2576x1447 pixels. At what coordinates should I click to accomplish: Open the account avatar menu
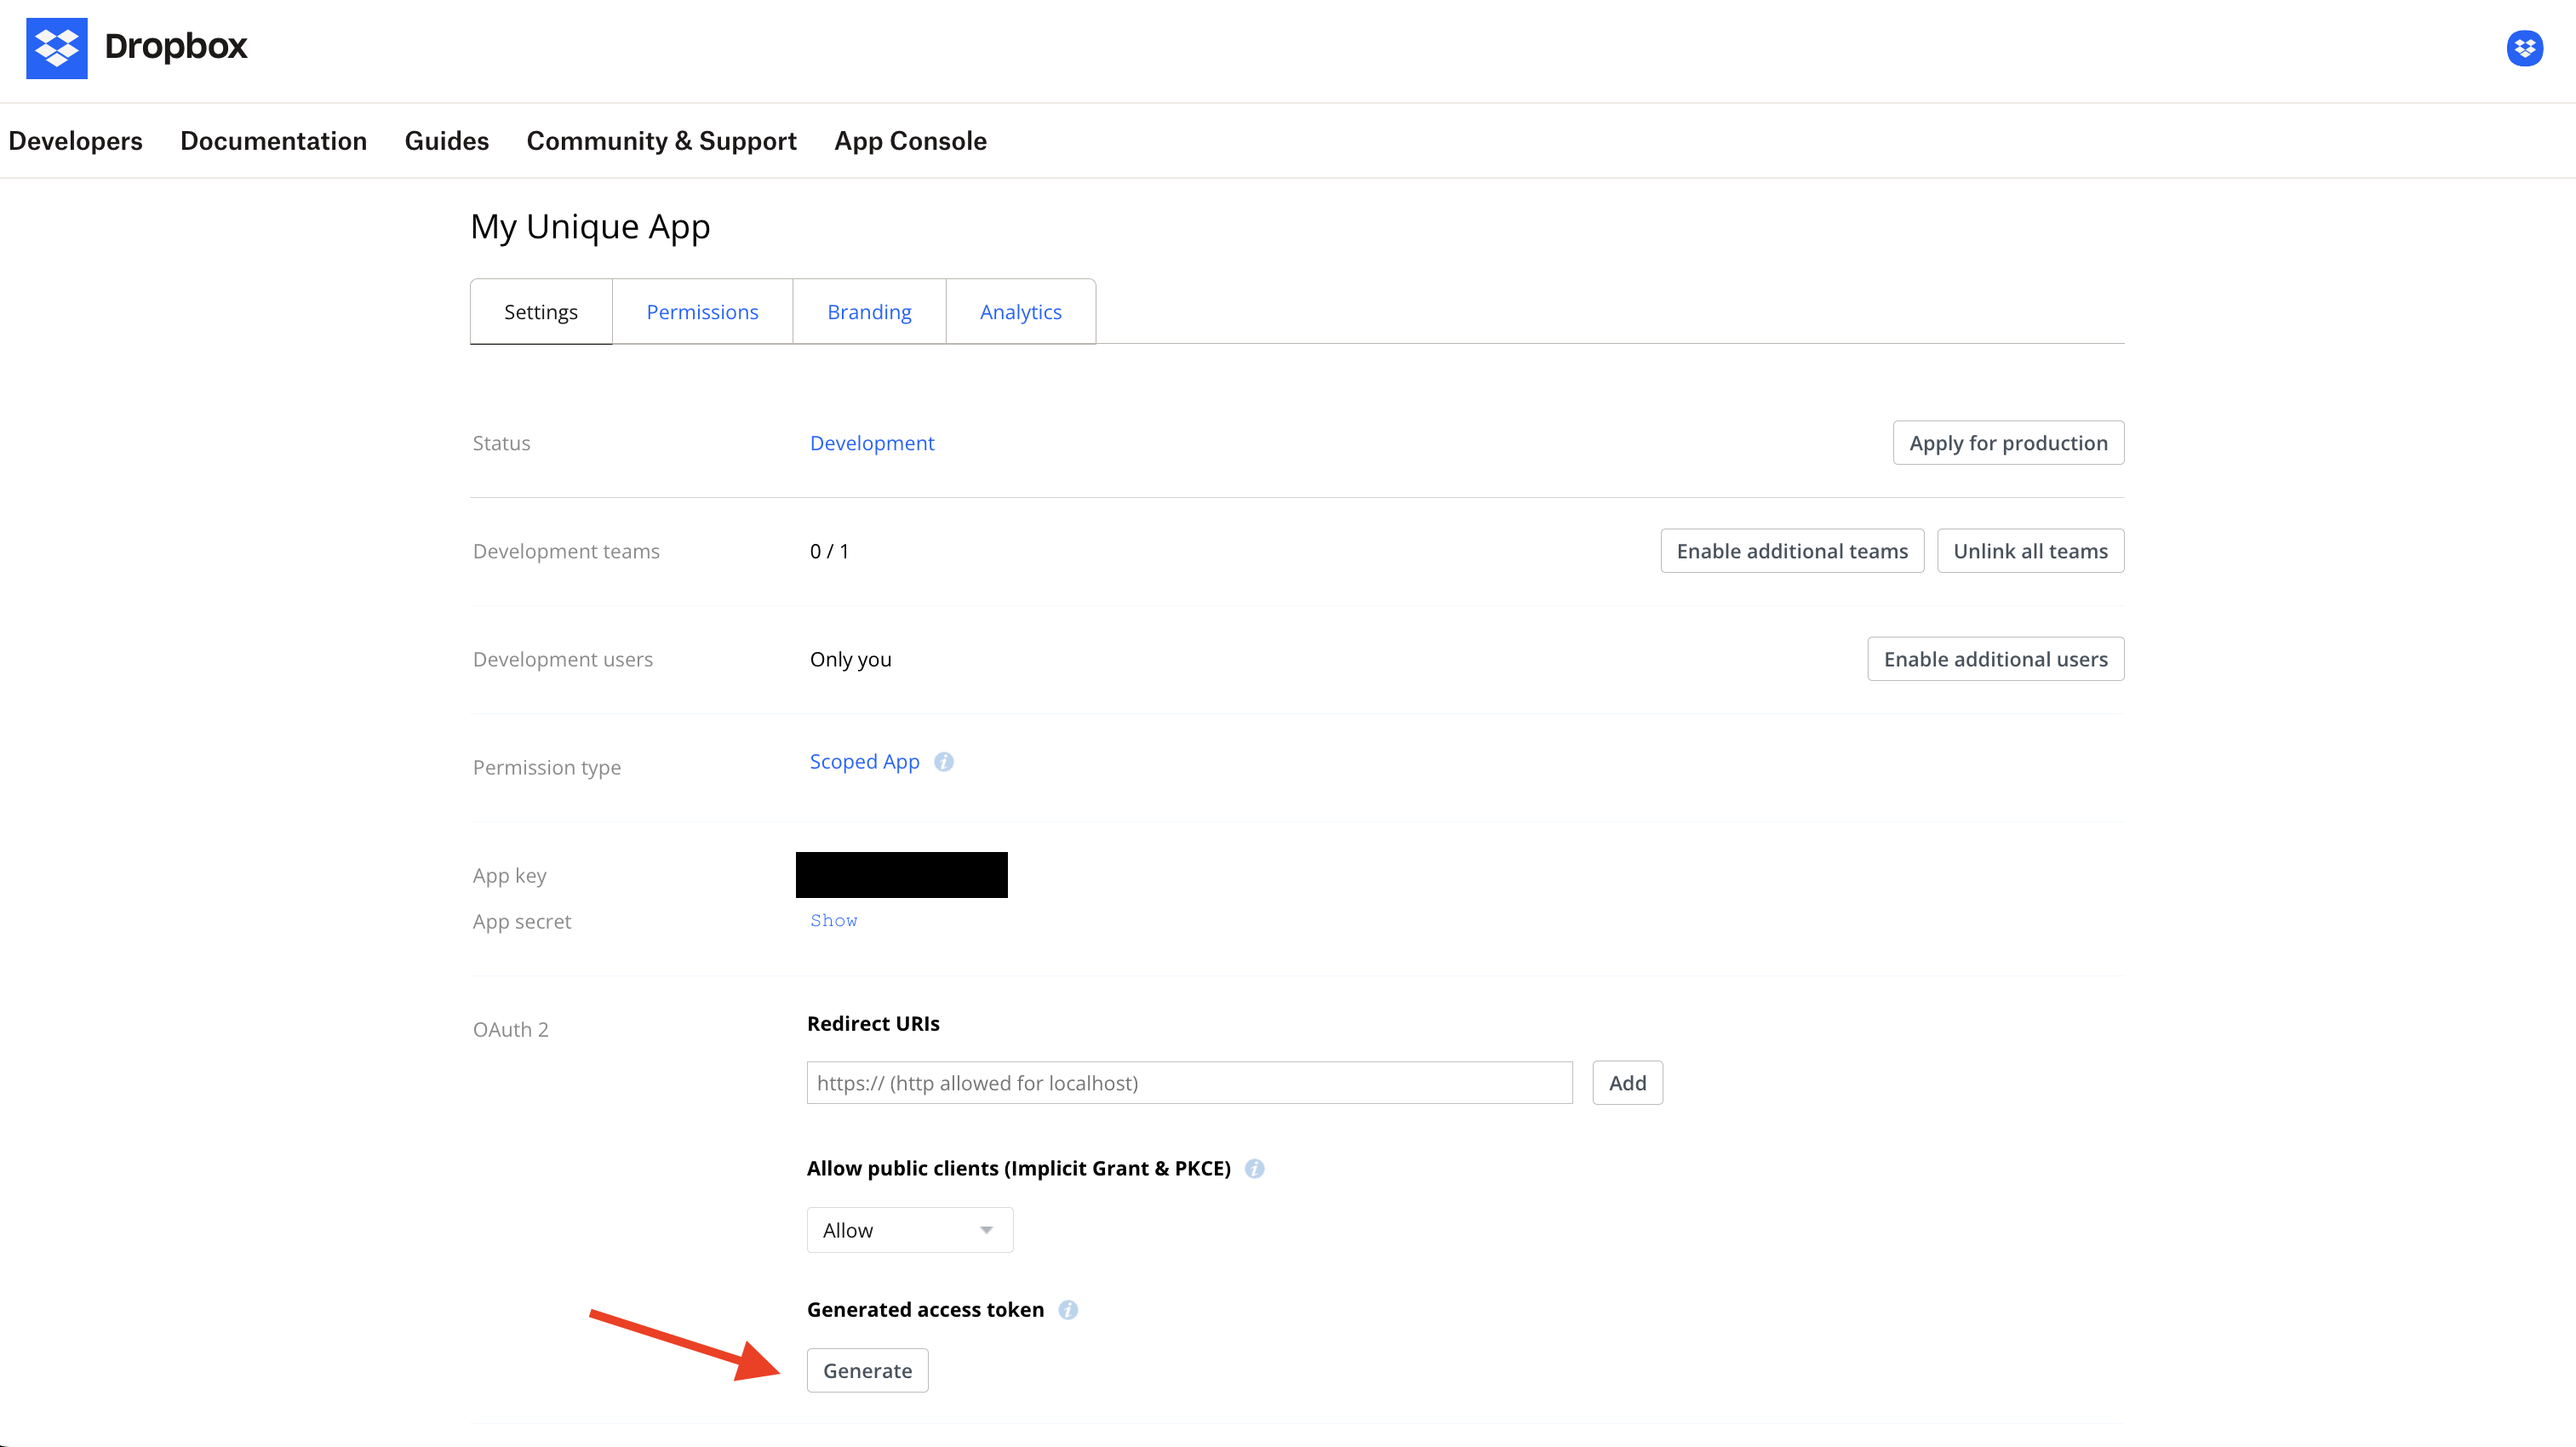pos(2524,47)
